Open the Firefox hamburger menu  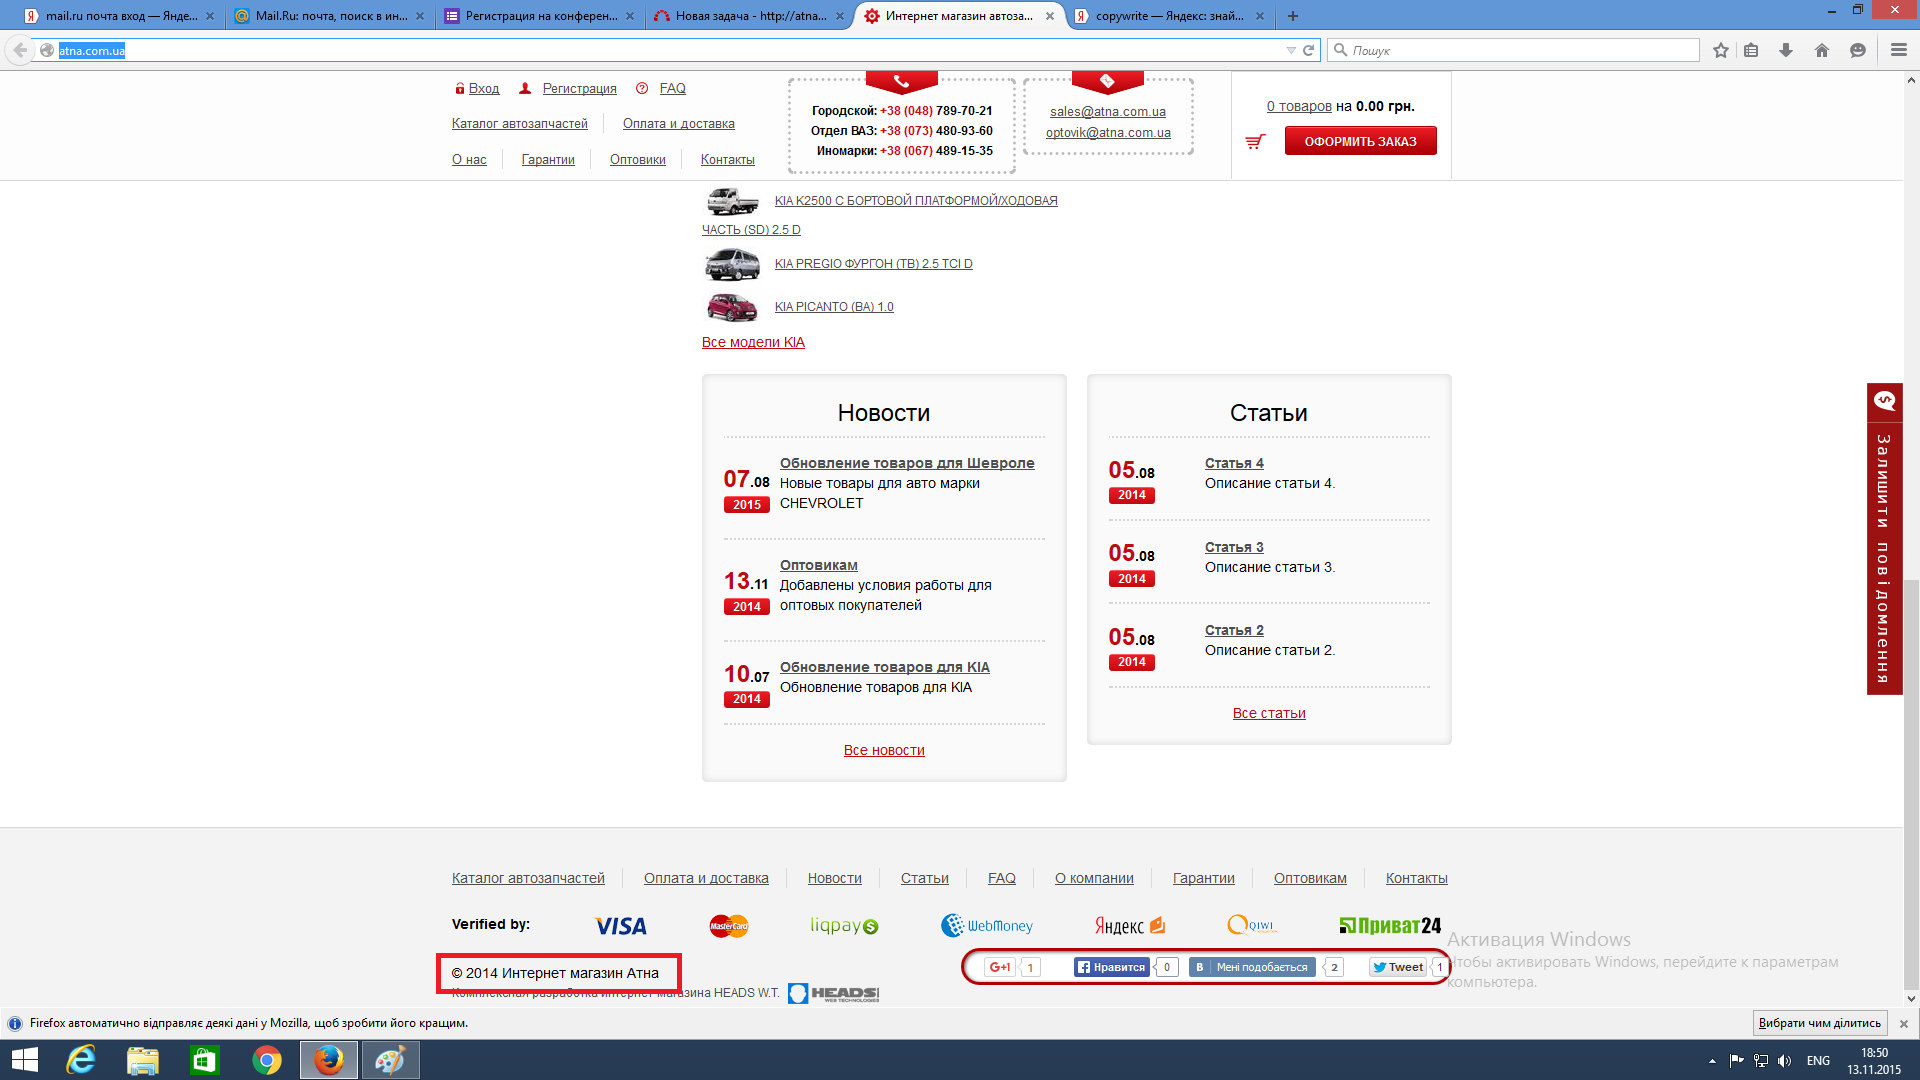tap(1898, 50)
